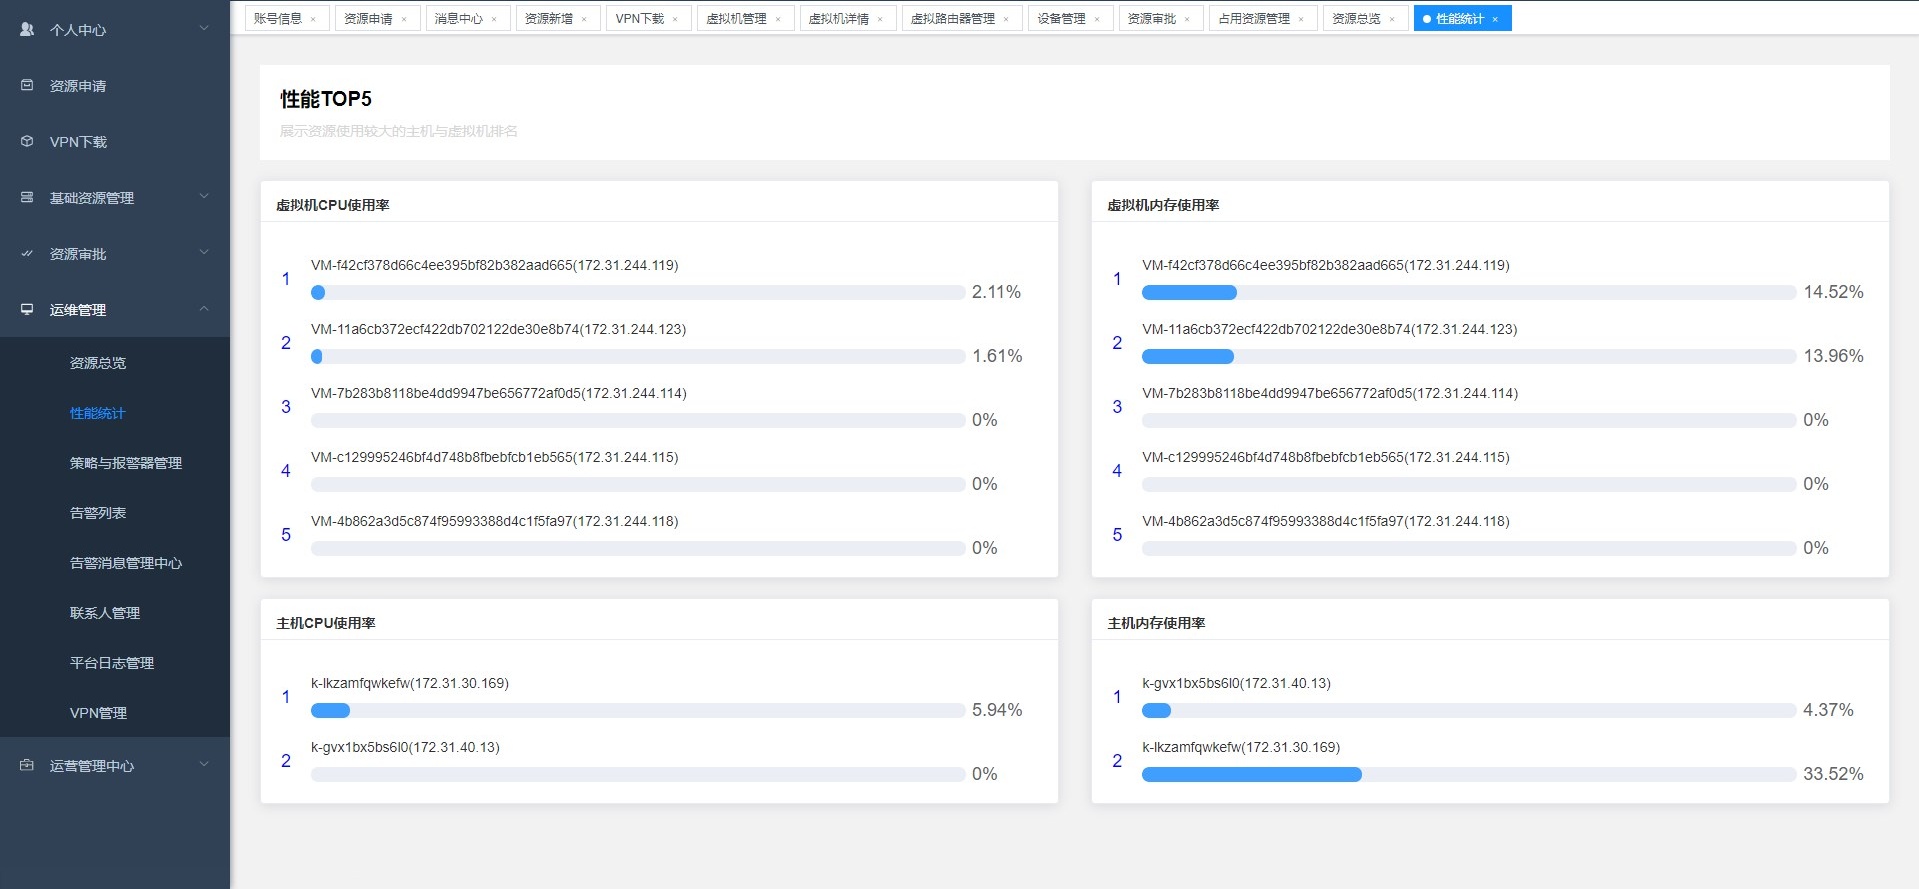Image resolution: width=1919 pixels, height=889 pixels.
Task: Open VPN管理 in sidebar
Action: pyautogui.click(x=98, y=713)
